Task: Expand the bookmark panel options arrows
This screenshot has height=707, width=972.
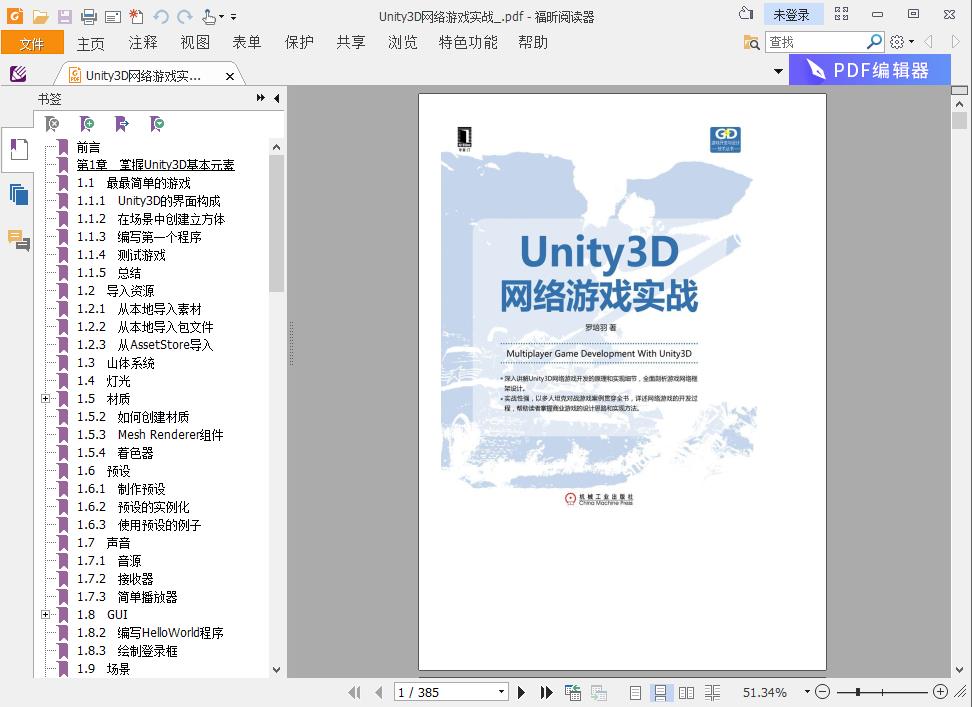Action: (261, 98)
